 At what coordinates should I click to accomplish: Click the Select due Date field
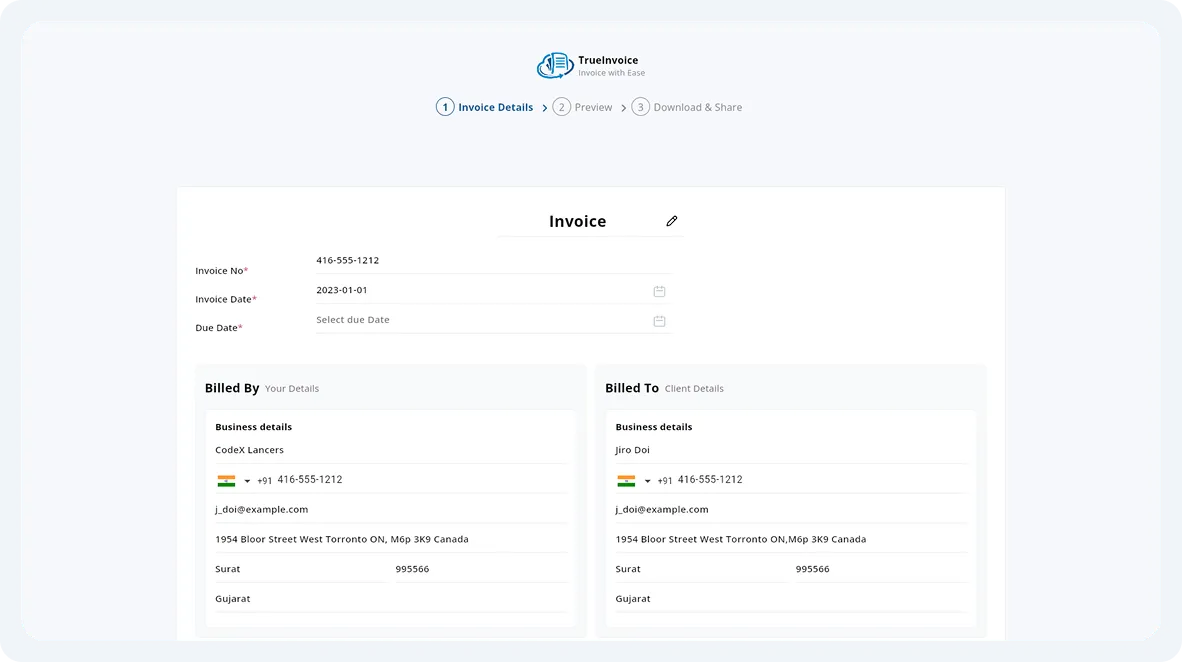coord(494,320)
